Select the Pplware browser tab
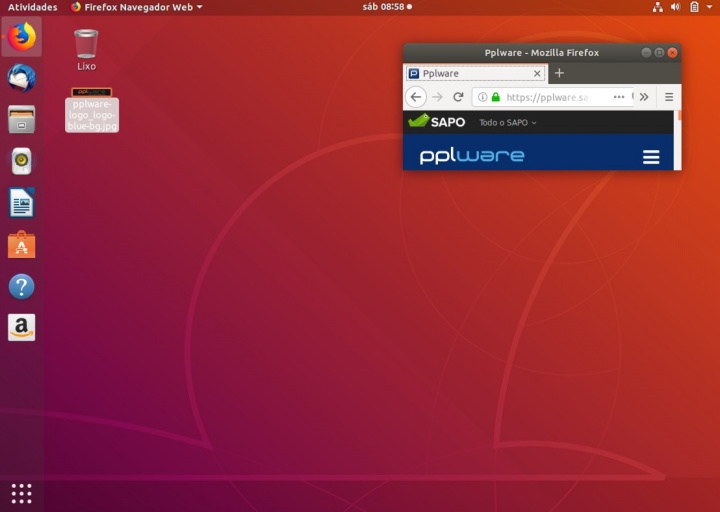Viewport: 720px width, 512px height. [472, 73]
